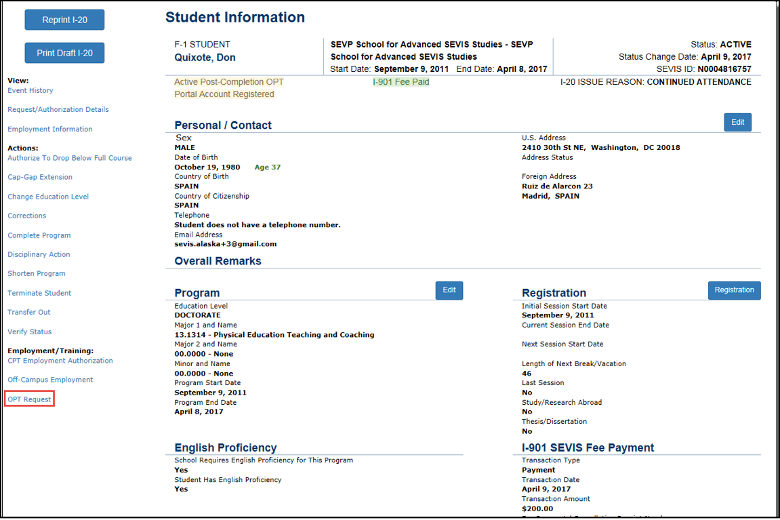
Task: Click DOCTORATE education level value
Action: (x=197, y=315)
